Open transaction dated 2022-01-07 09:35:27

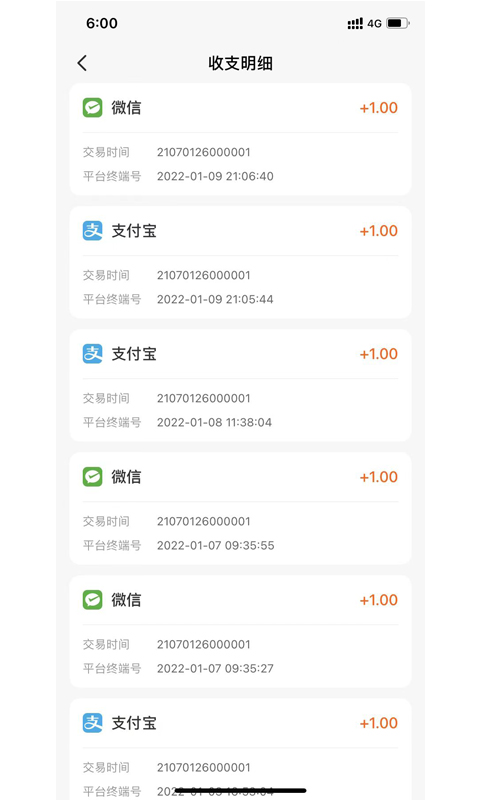tap(240, 631)
